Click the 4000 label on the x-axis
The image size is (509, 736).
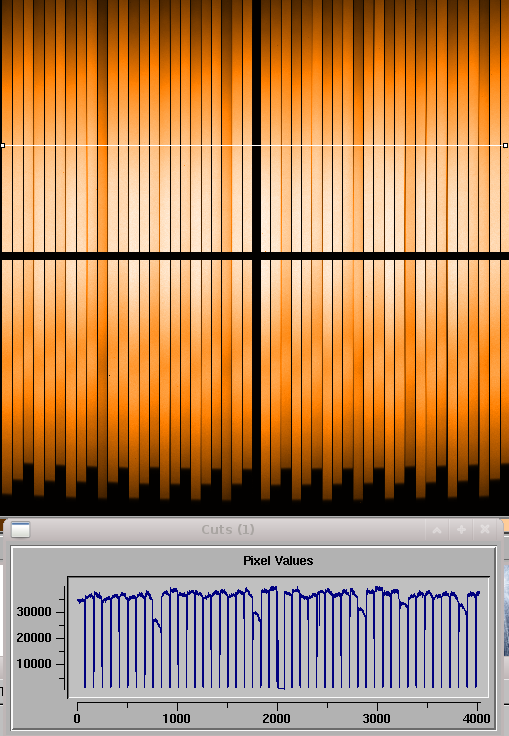pos(477,719)
